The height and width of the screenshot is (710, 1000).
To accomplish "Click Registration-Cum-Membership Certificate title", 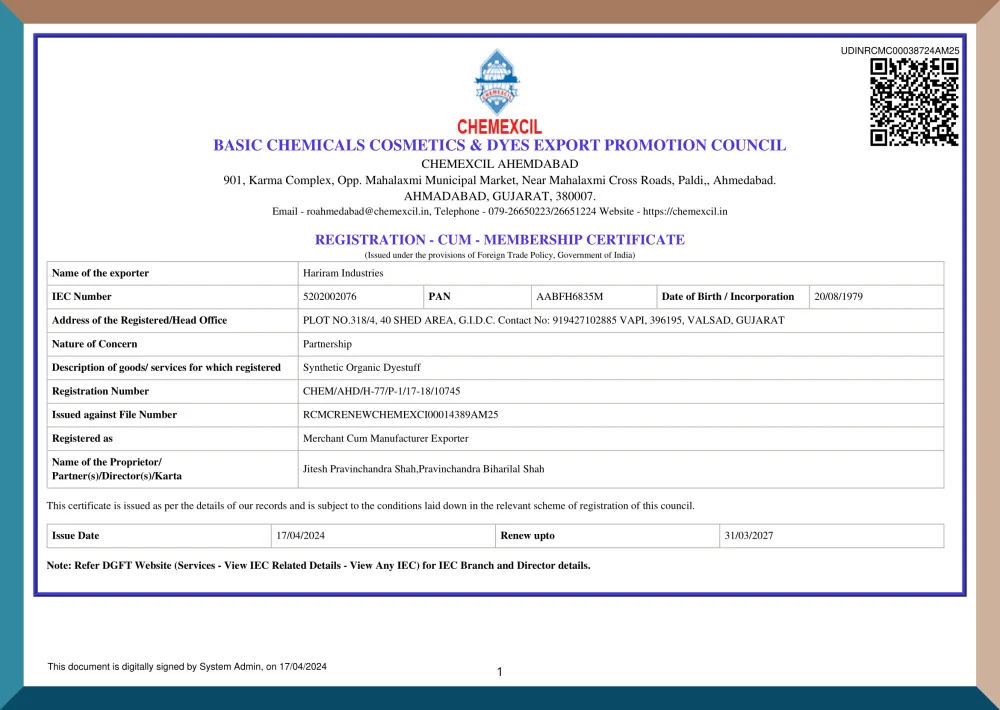I will (x=499, y=240).
